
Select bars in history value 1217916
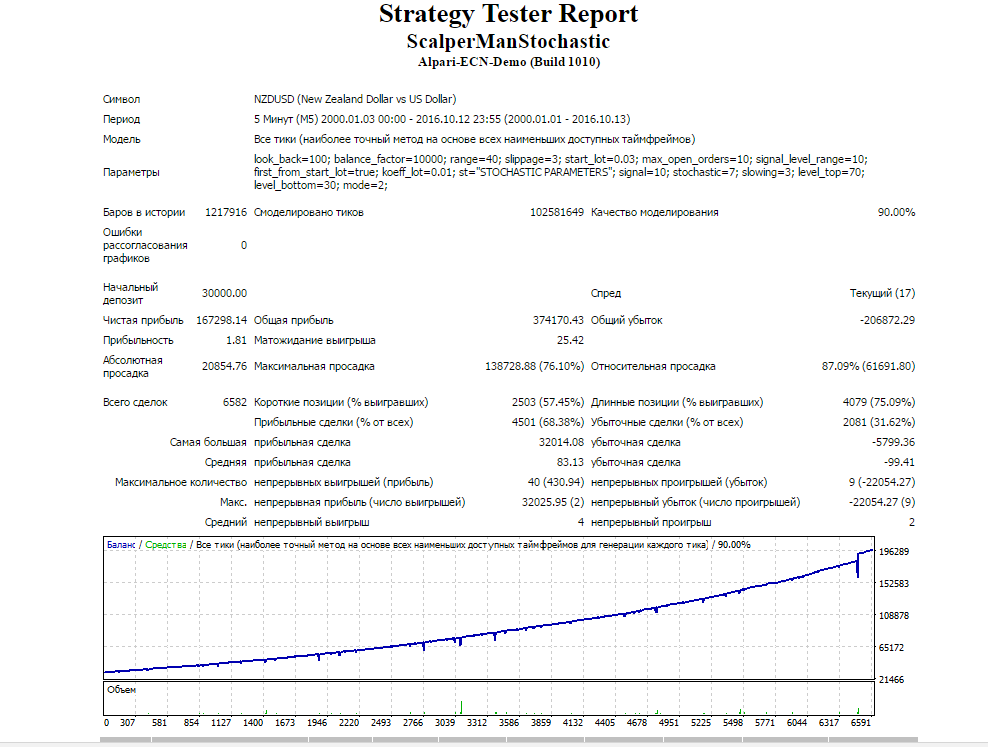(226, 212)
